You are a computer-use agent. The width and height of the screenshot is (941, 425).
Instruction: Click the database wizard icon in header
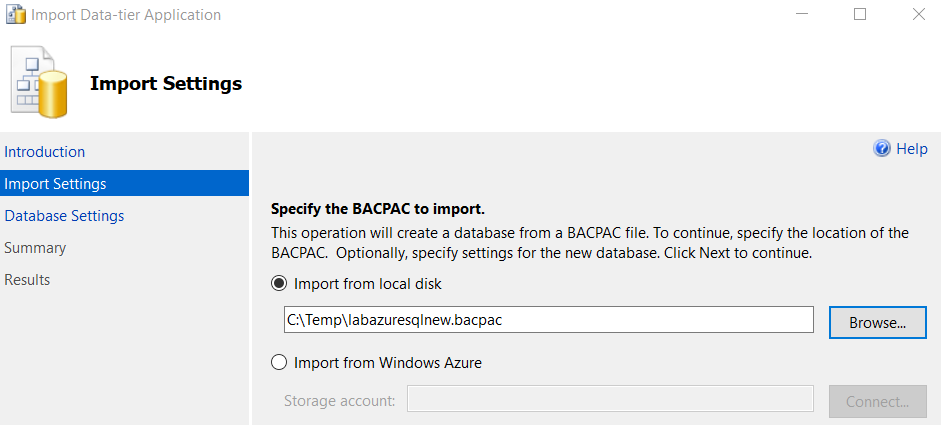(40, 83)
